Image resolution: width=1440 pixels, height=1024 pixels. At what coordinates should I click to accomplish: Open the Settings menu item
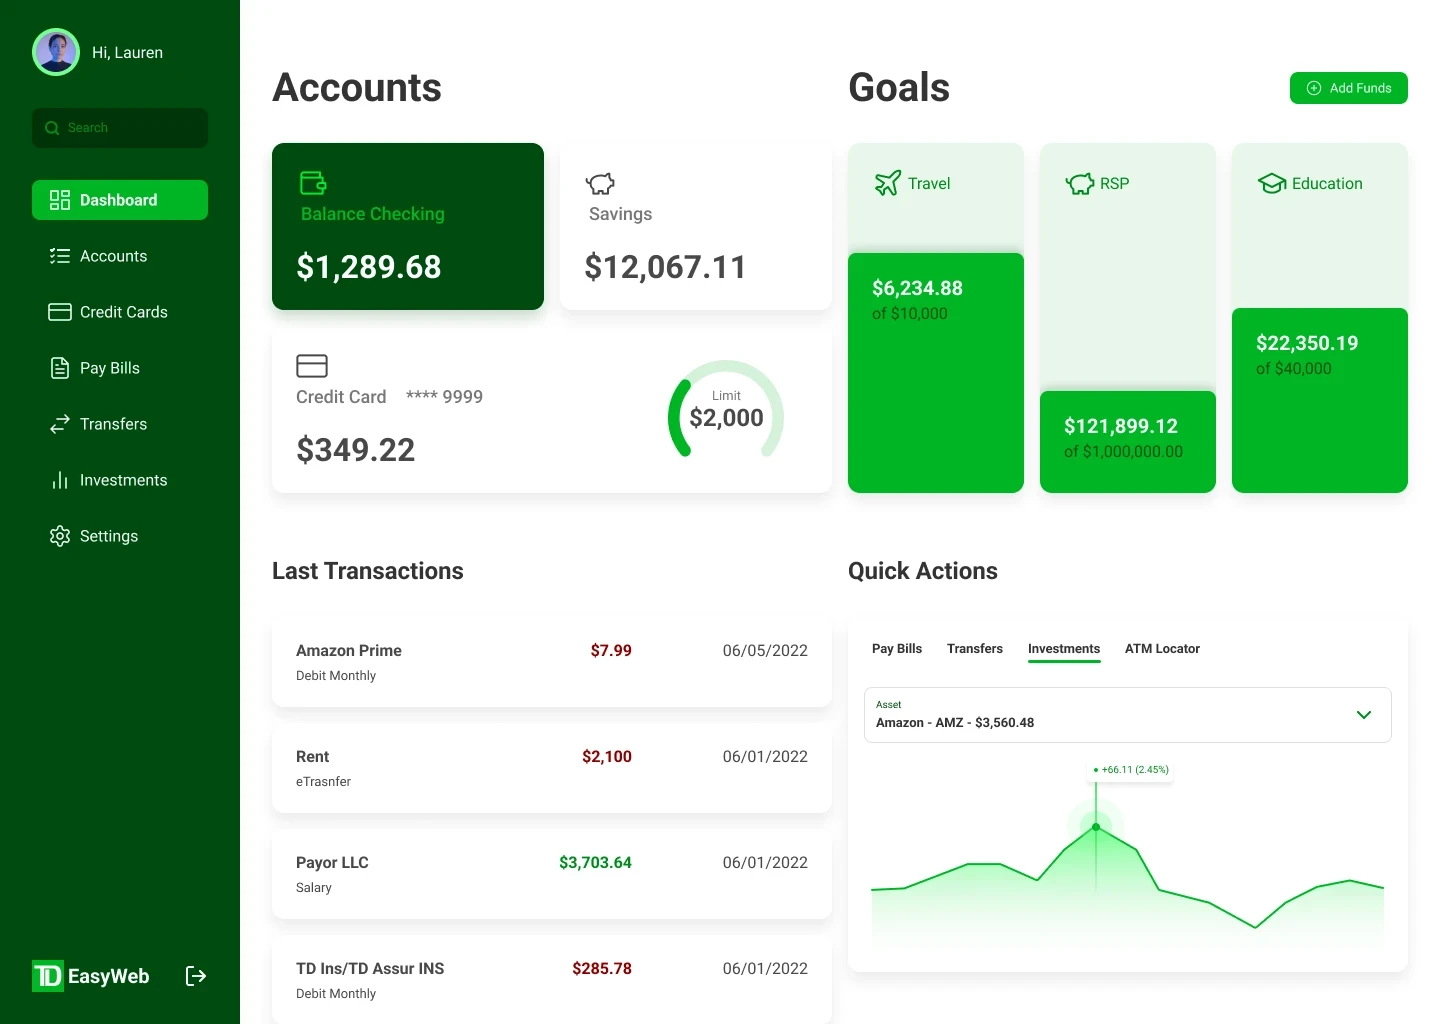(x=120, y=536)
